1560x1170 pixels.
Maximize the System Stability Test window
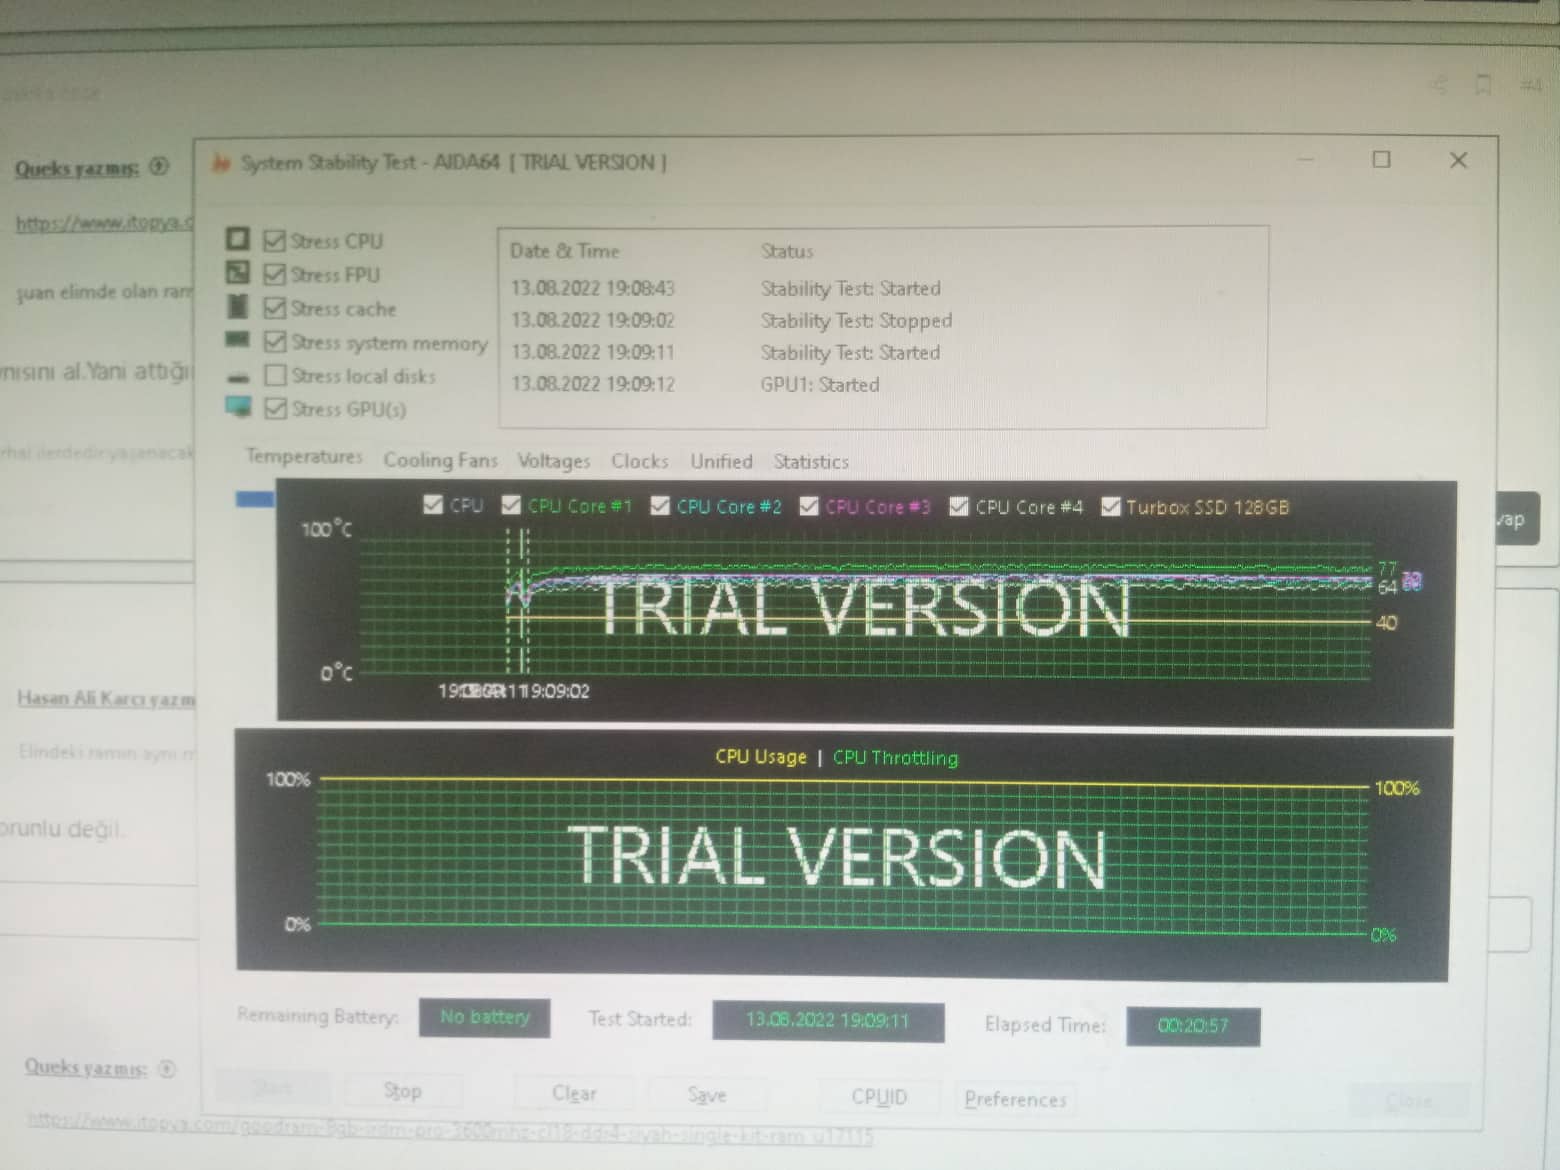(x=1381, y=160)
